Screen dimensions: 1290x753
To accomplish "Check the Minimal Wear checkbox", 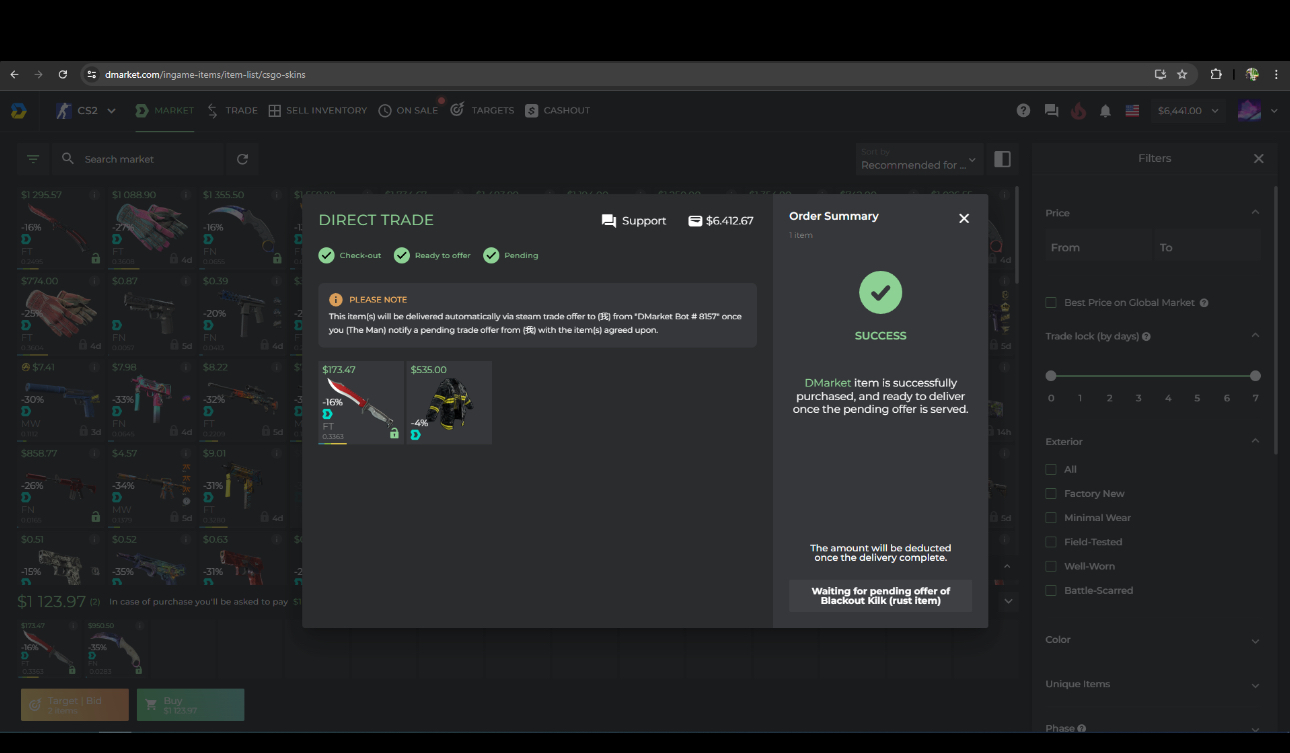I will tap(1051, 518).
